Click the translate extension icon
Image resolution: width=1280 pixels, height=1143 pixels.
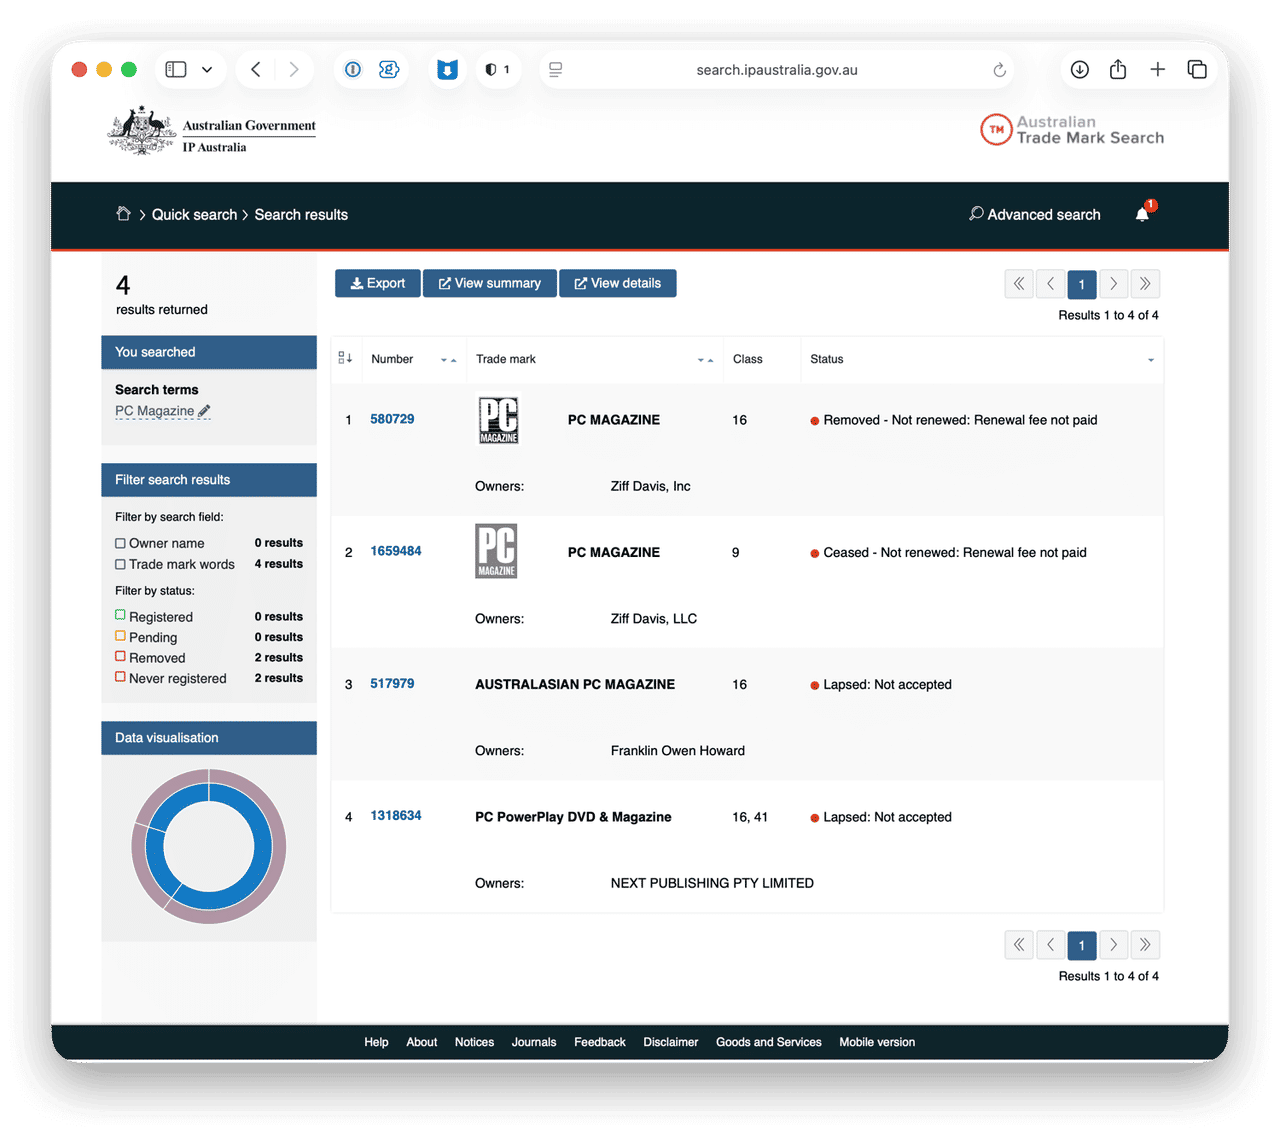click(389, 69)
